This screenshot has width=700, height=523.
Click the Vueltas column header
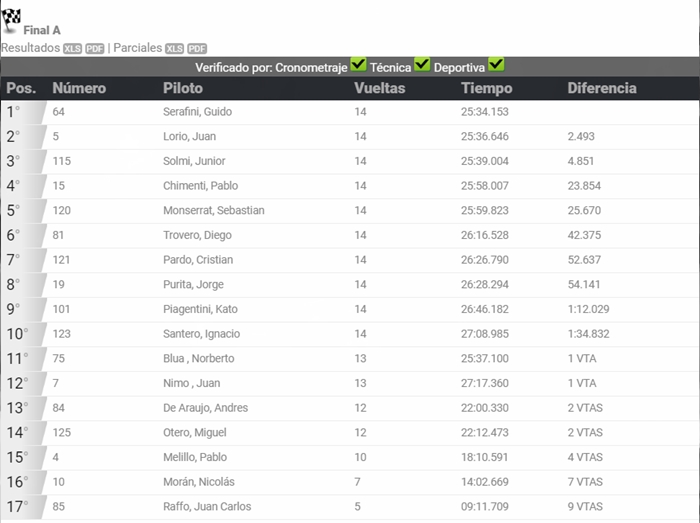click(380, 88)
